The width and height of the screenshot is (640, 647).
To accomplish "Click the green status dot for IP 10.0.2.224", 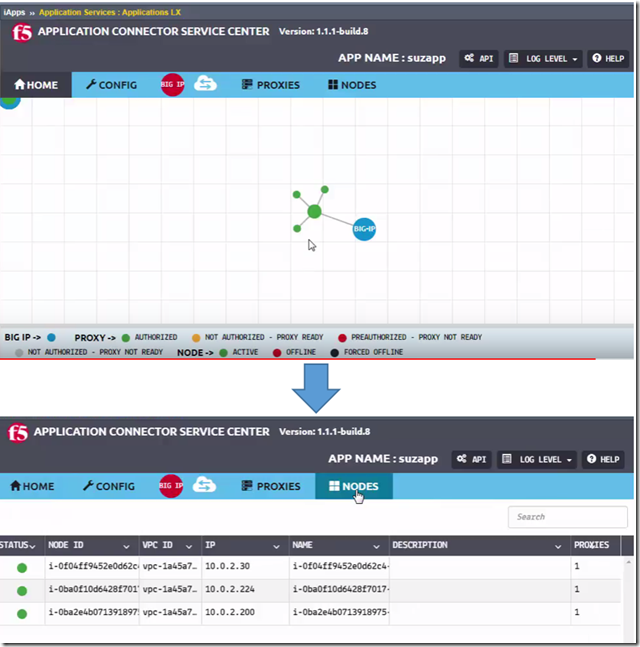I will click(22, 590).
